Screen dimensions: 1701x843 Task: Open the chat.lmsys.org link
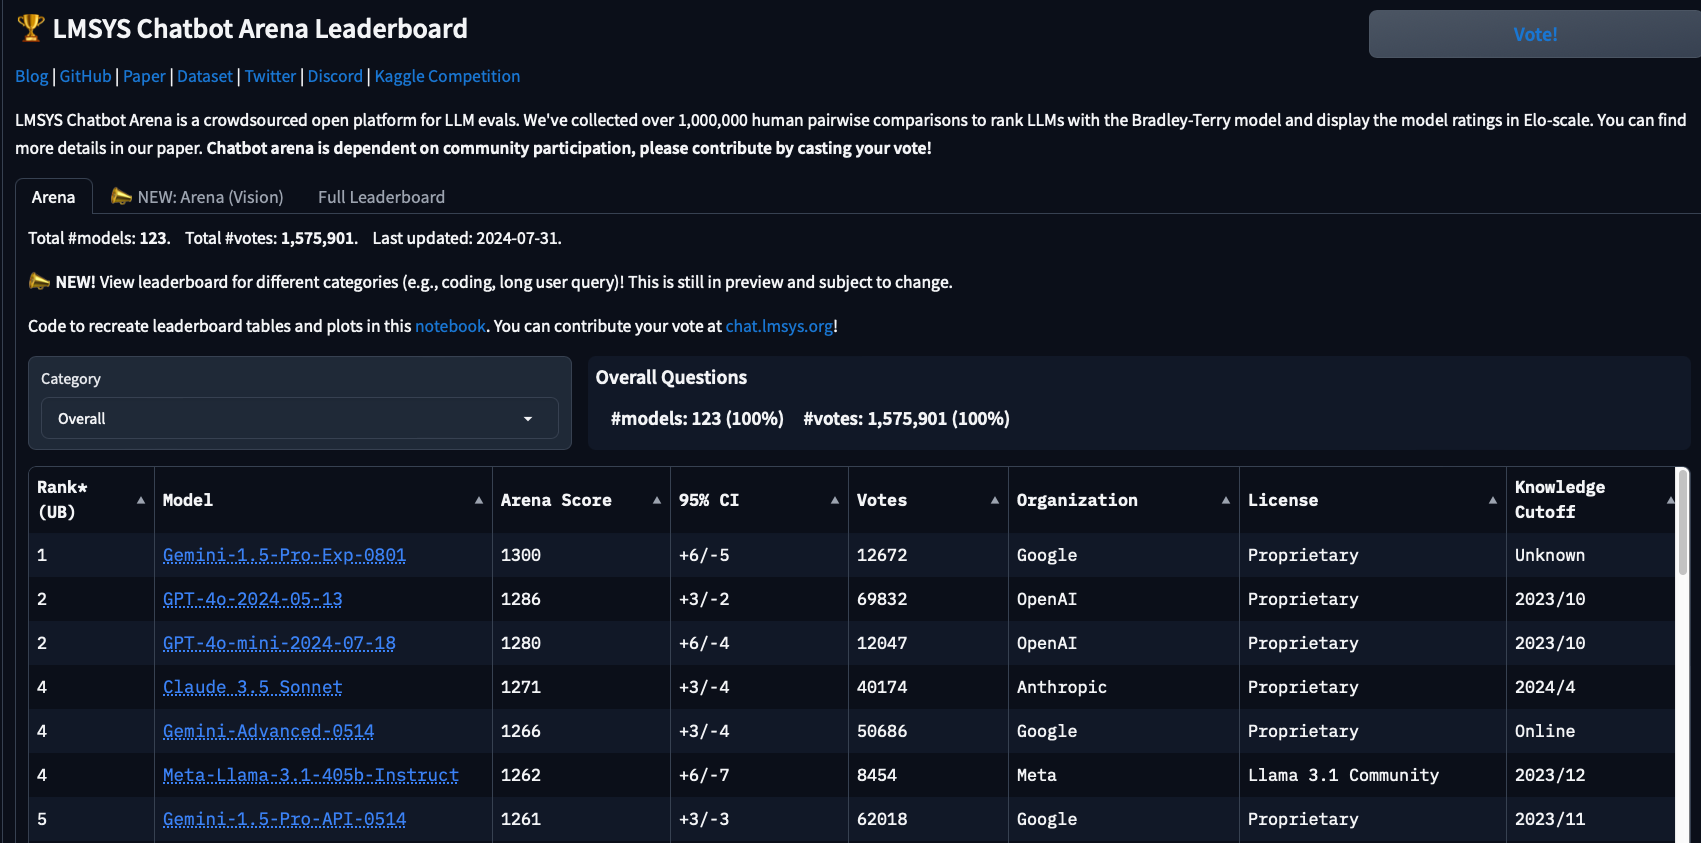(x=779, y=326)
